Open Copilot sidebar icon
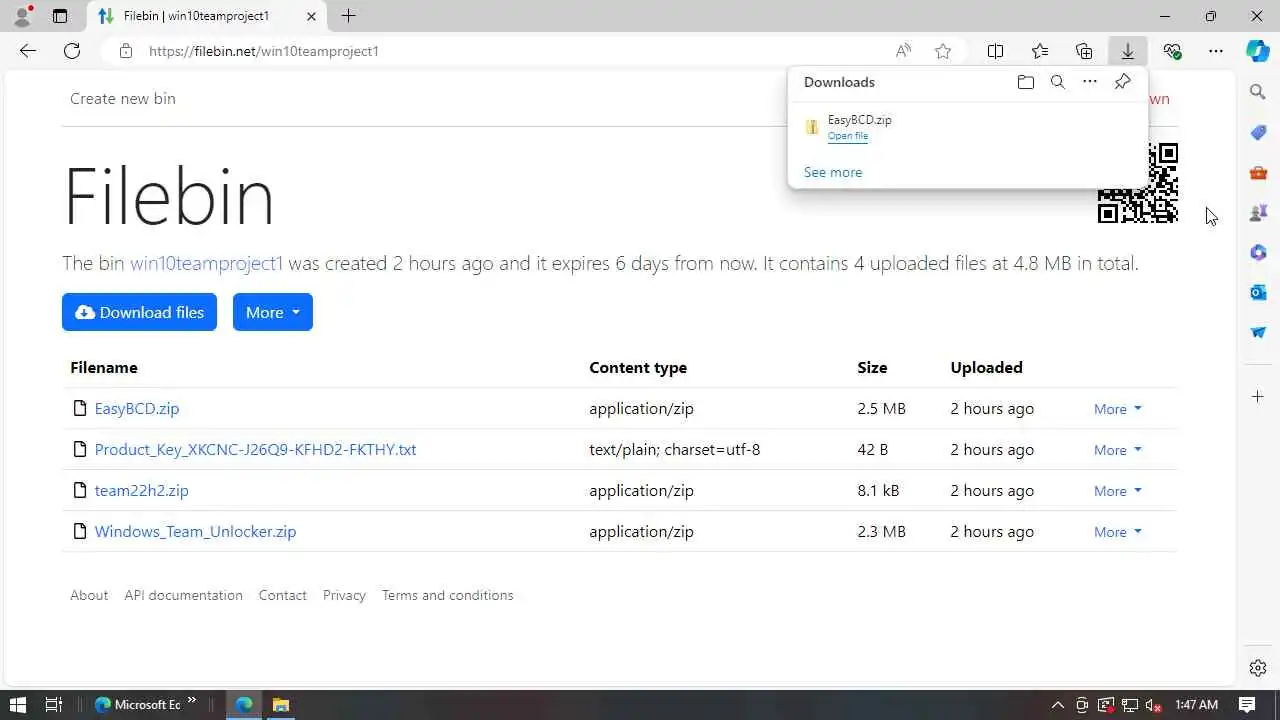This screenshot has width=1280, height=720. pyautogui.click(x=1258, y=51)
